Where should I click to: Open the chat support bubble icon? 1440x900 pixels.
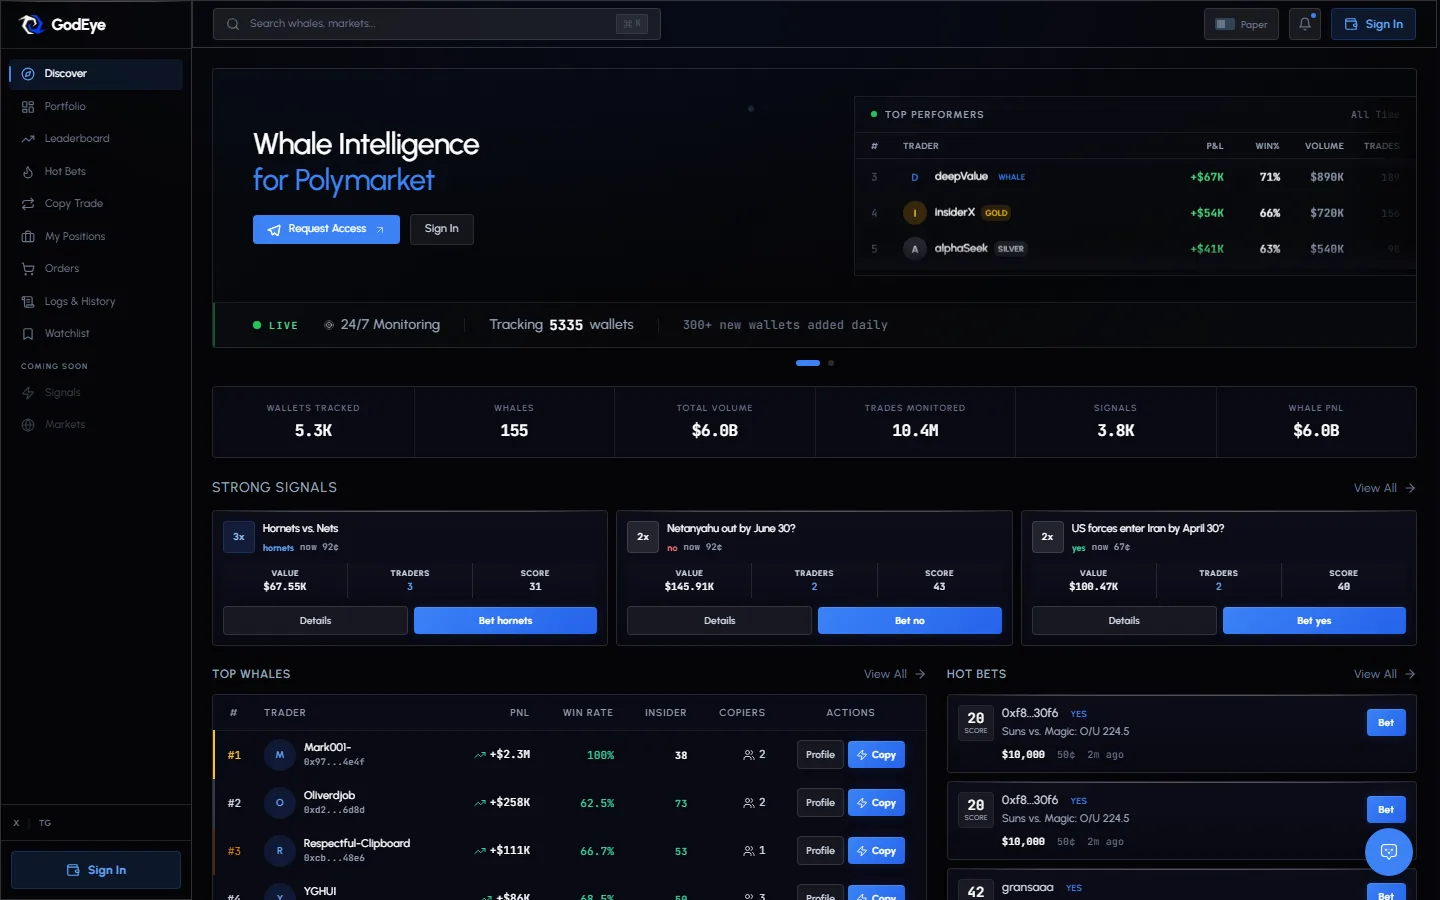click(x=1388, y=852)
